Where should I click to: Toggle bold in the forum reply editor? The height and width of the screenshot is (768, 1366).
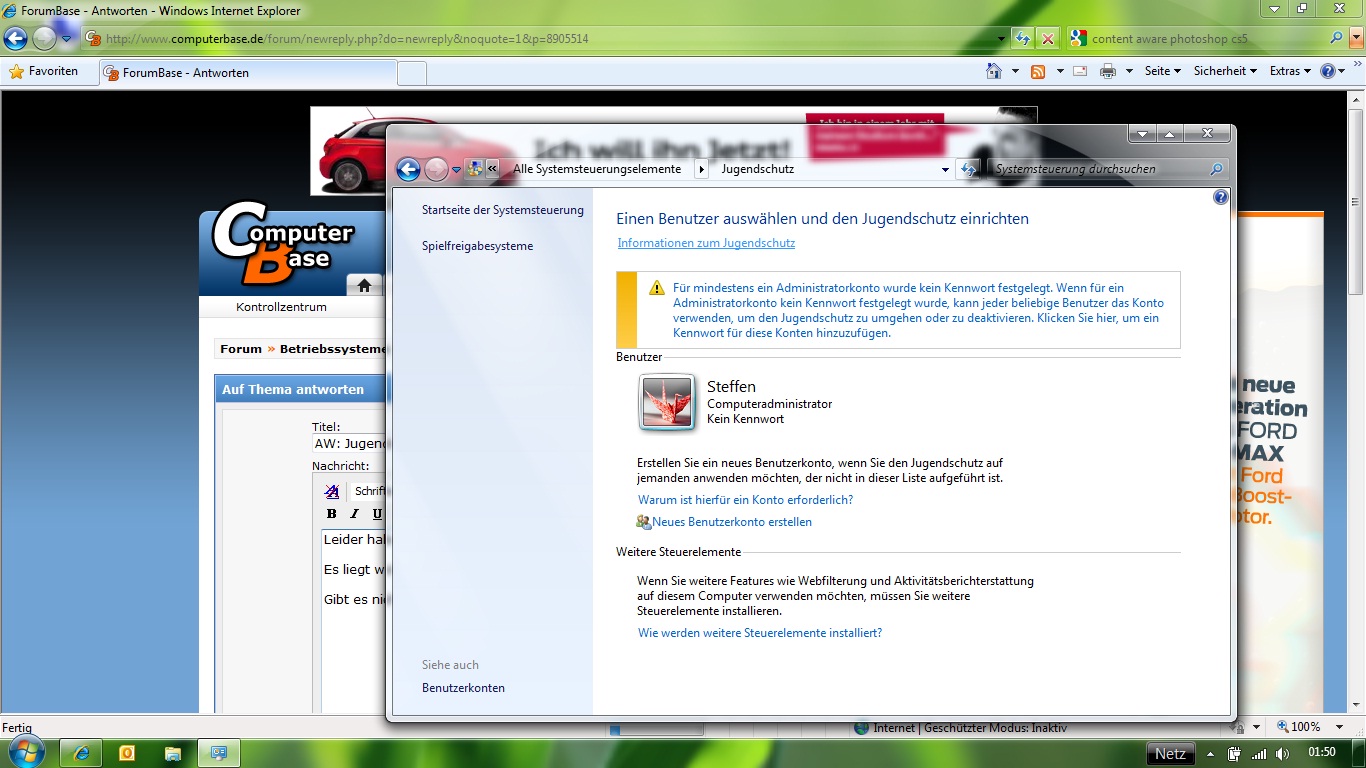point(332,514)
